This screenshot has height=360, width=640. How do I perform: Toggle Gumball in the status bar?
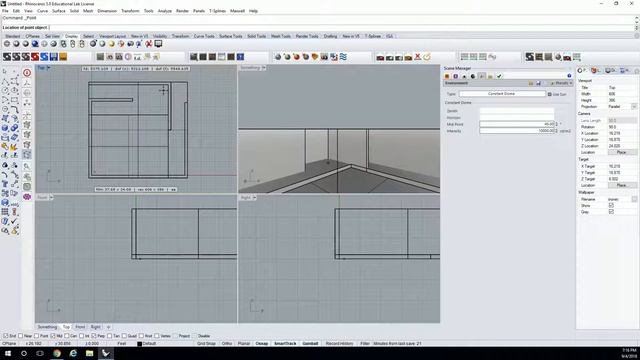tap(310, 344)
